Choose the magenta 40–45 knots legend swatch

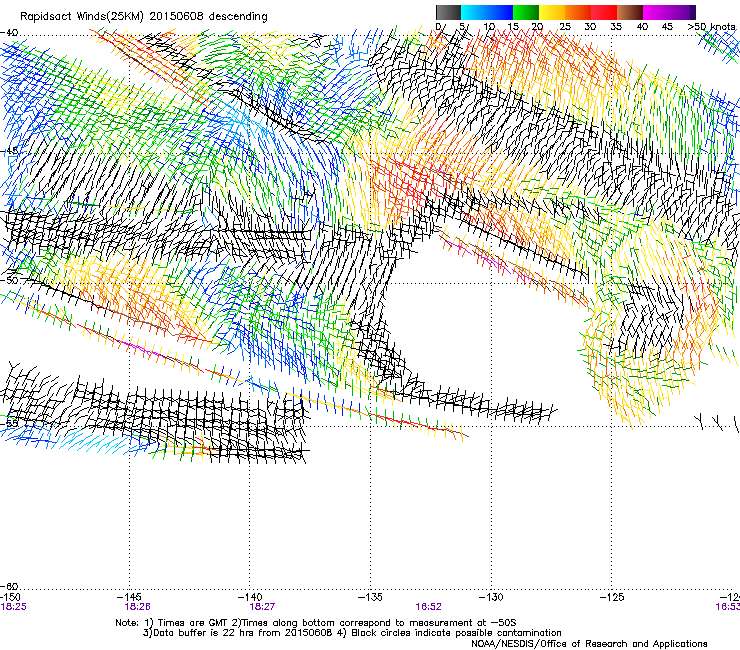click(656, 12)
